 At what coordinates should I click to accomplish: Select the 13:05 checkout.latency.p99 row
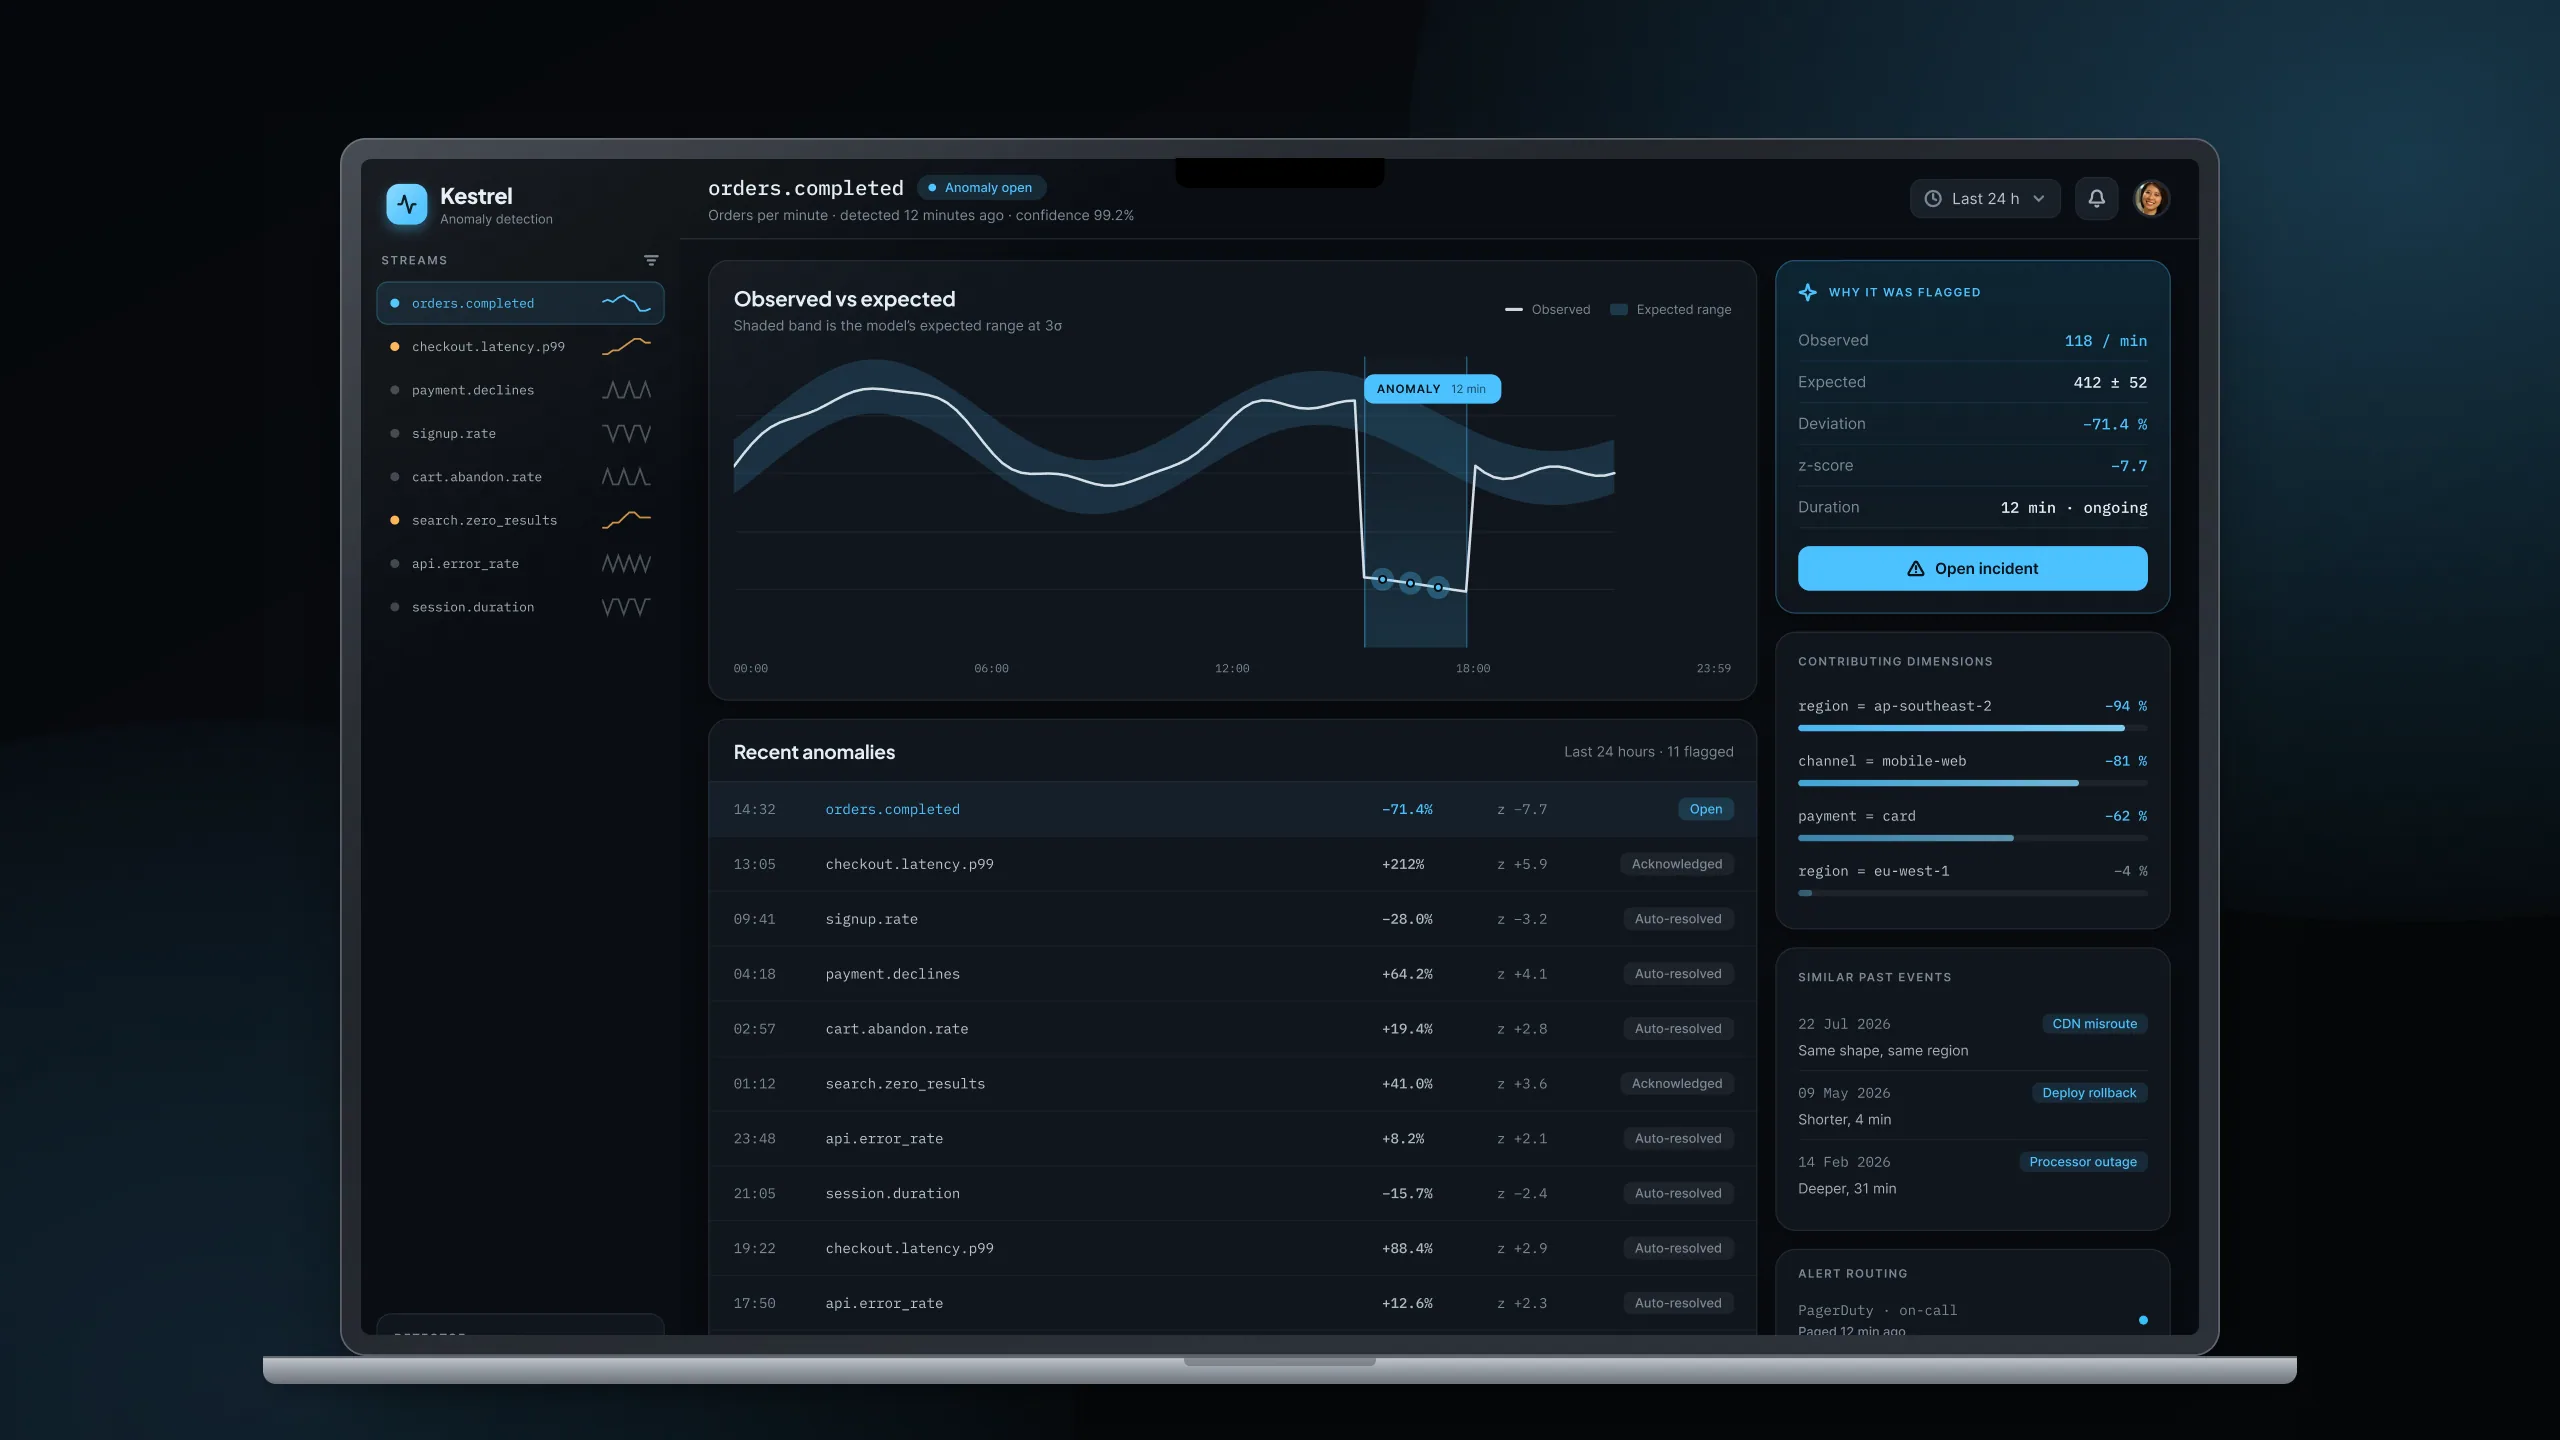pyautogui.click(x=1232, y=864)
